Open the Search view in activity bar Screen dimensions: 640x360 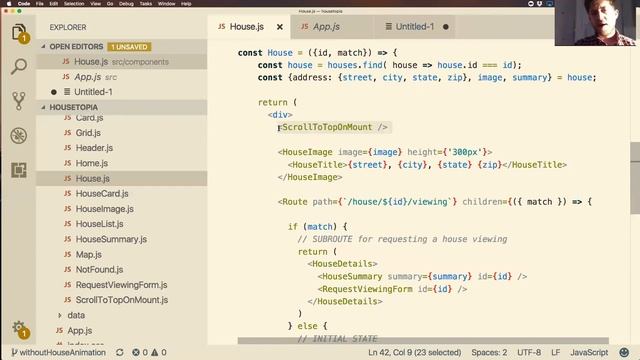pos(19,66)
